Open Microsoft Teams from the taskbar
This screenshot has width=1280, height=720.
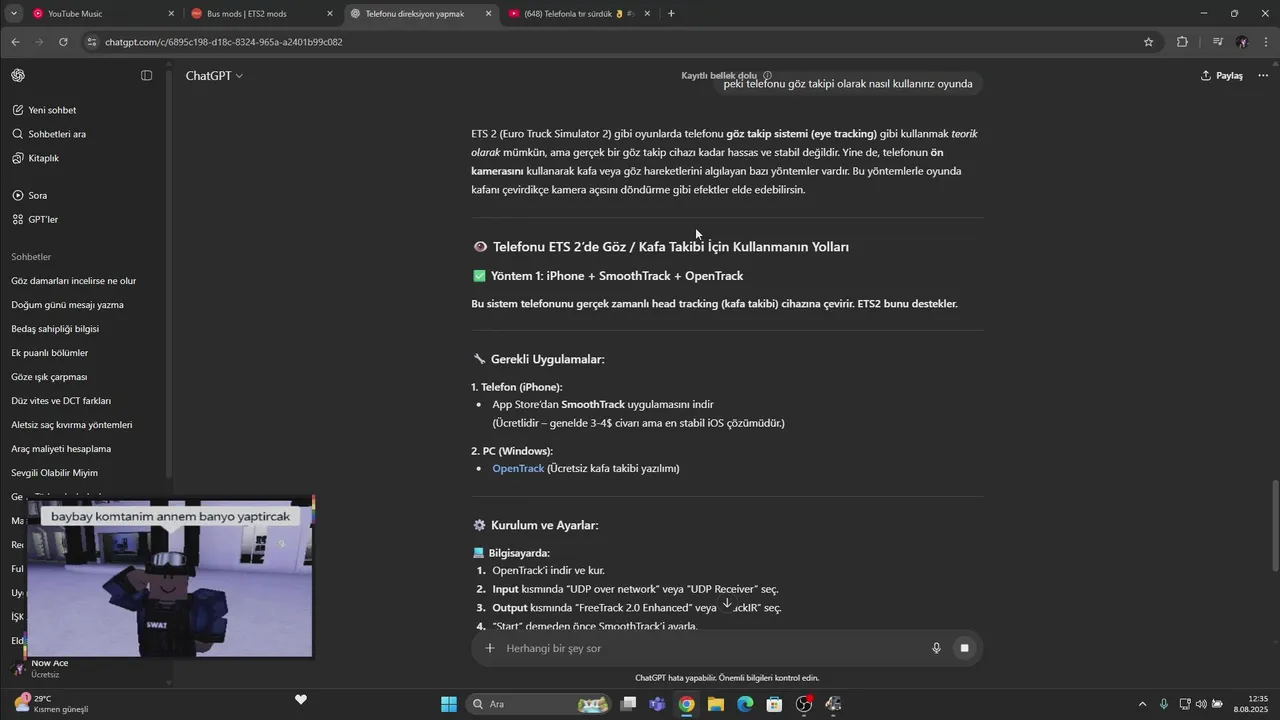click(657, 704)
